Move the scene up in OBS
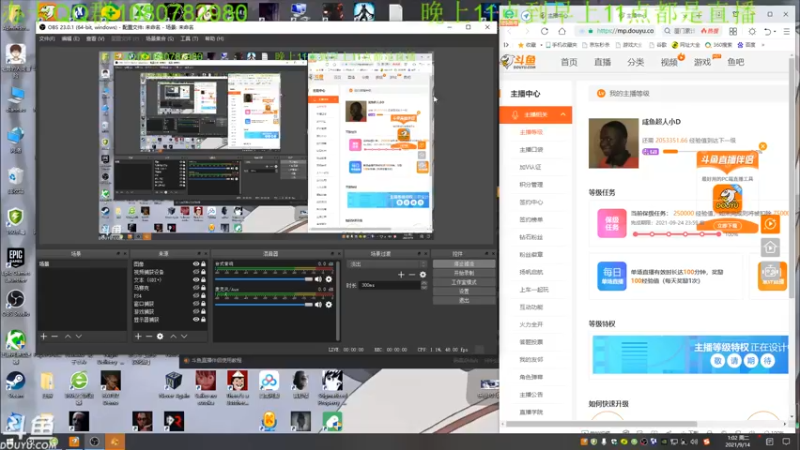The height and width of the screenshot is (450, 800). click(68, 336)
